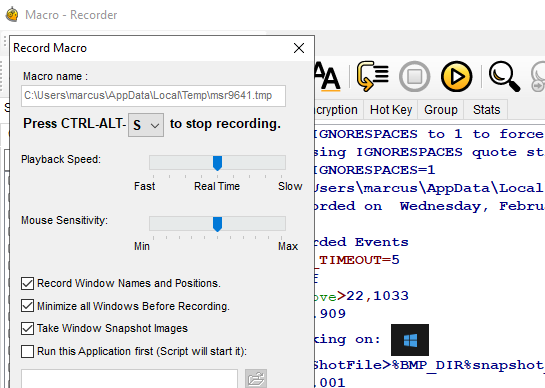This screenshot has width=545, height=388.
Task: Click the yellow Play macro button
Action: click(x=456, y=76)
